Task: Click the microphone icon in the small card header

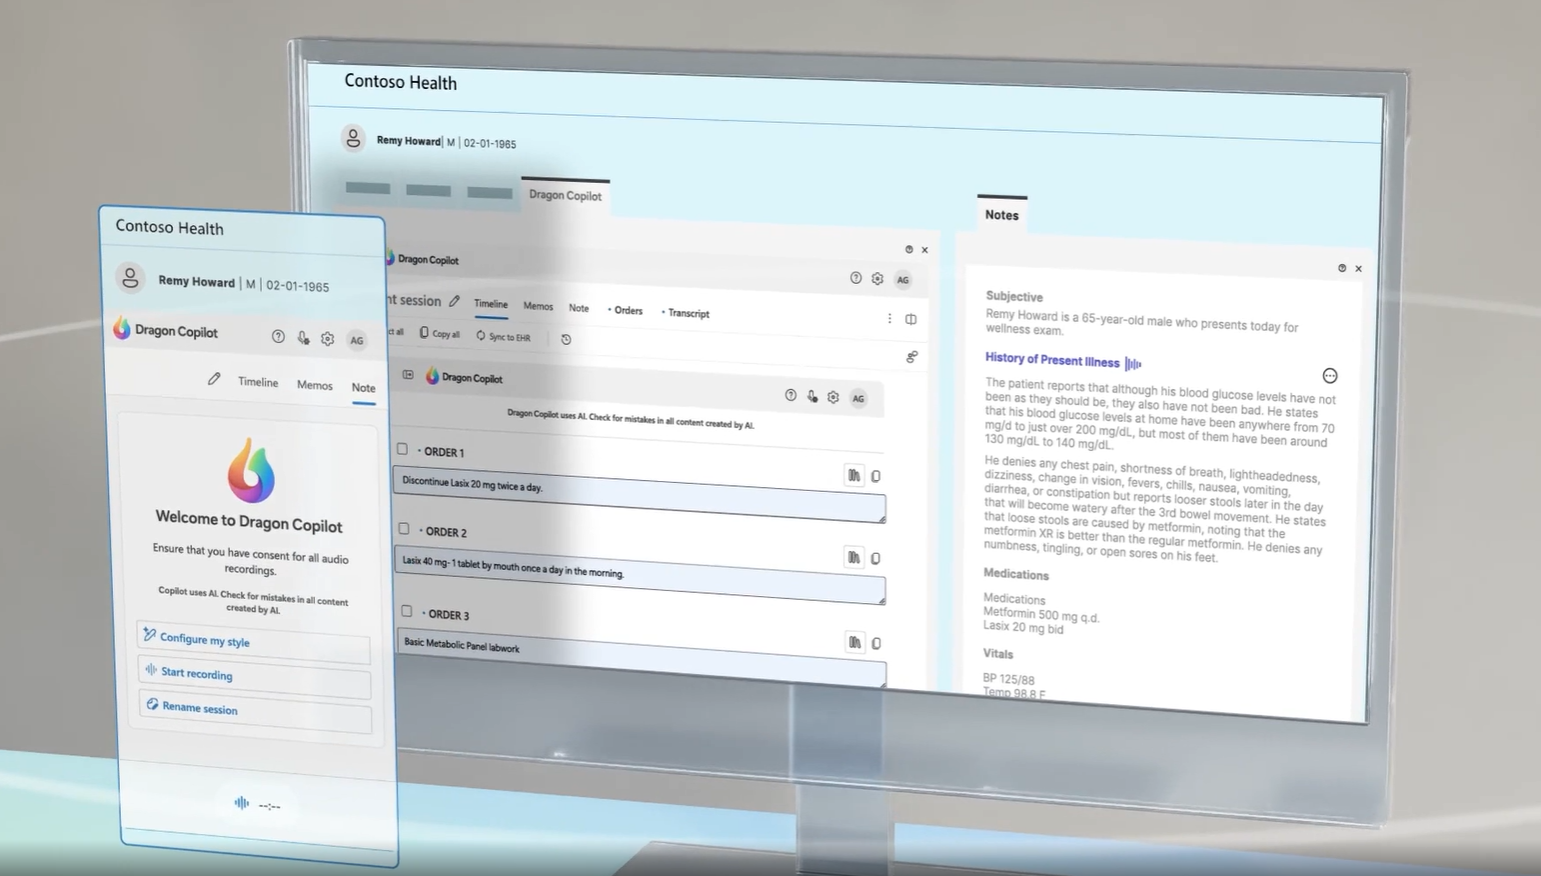Action: click(303, 338)
